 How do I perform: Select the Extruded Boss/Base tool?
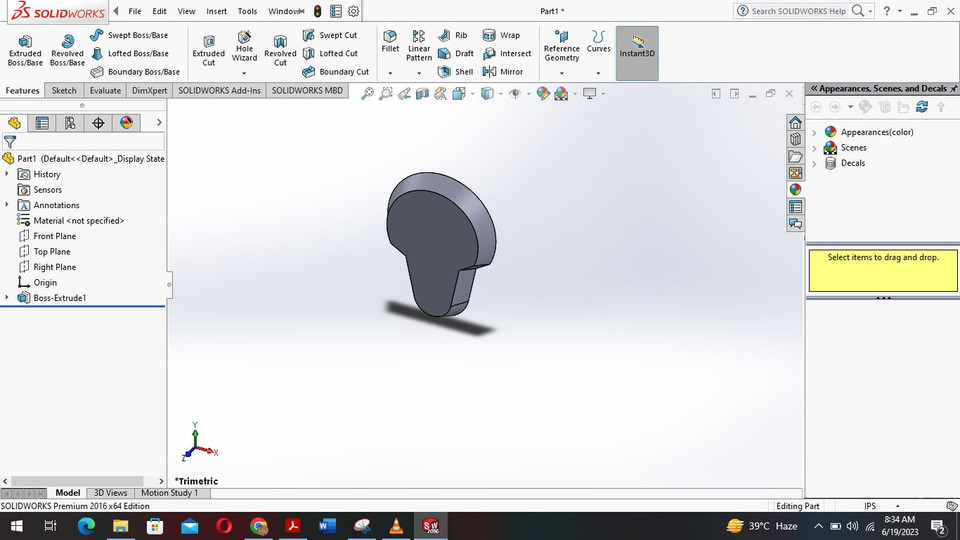click(x=25, y=50)
